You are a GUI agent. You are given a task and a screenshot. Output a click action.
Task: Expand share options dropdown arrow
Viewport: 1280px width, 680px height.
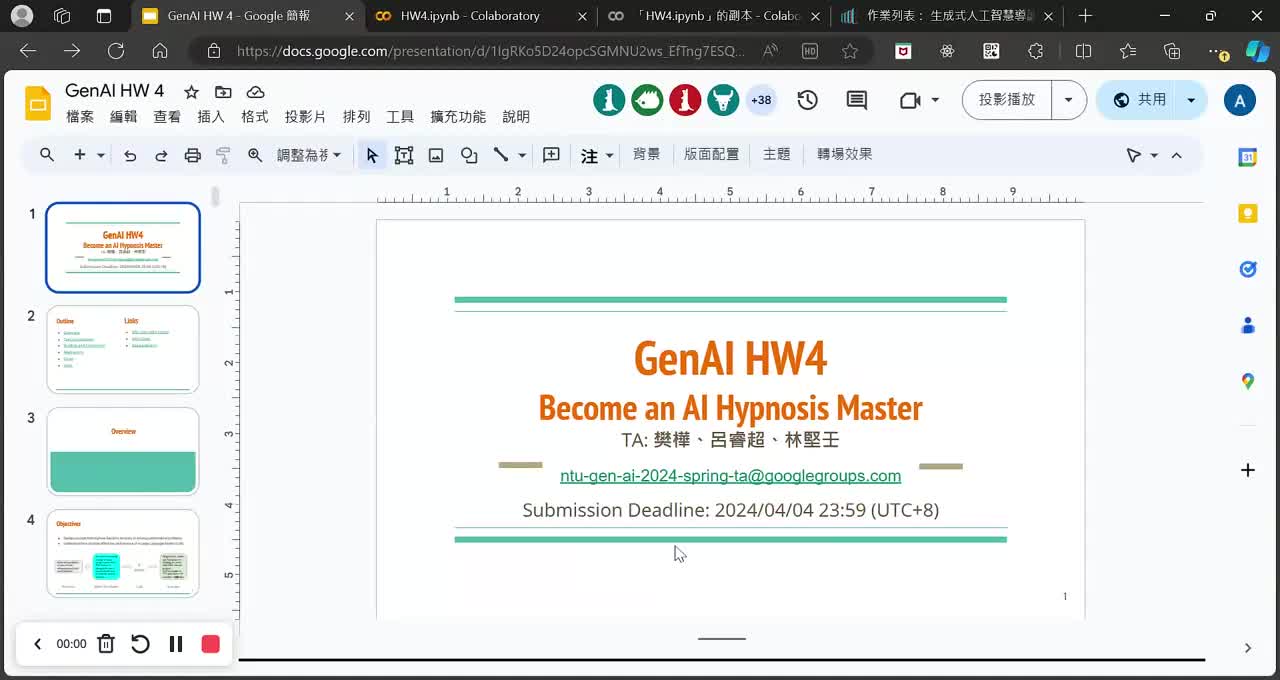1191,100
